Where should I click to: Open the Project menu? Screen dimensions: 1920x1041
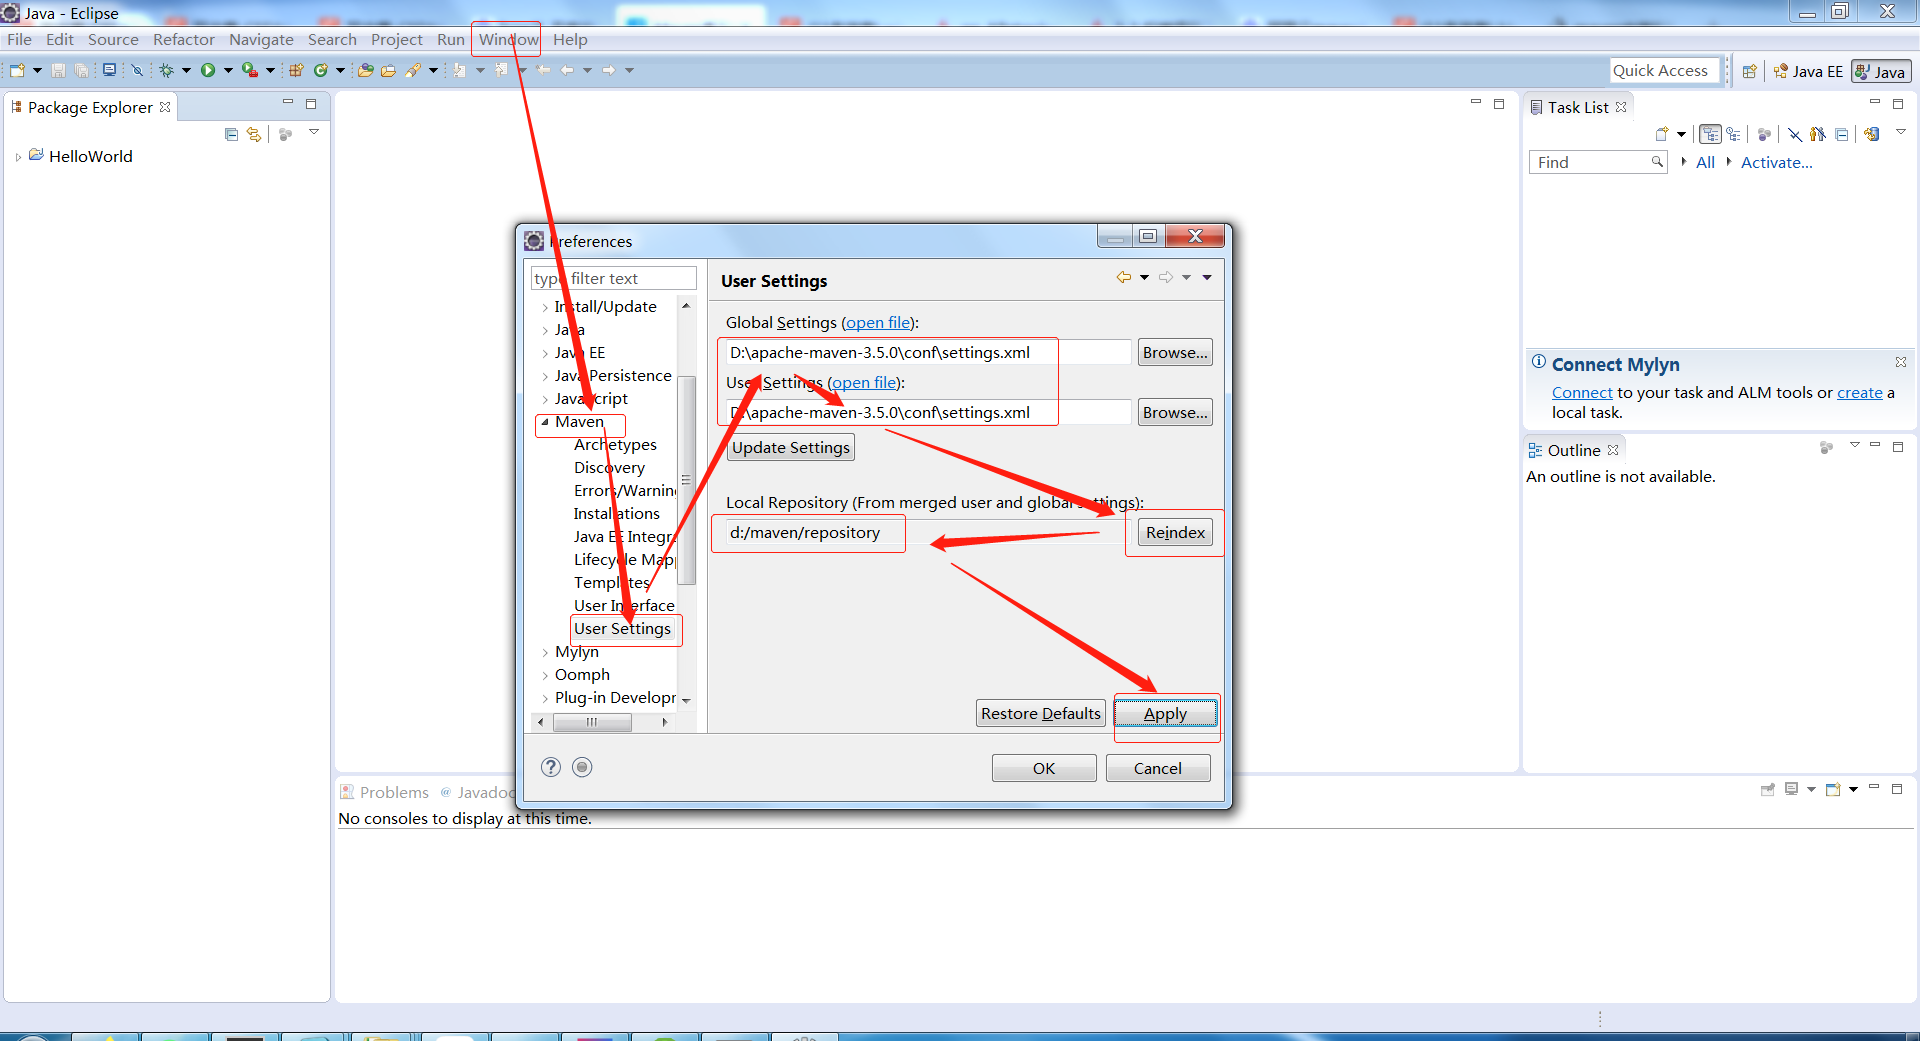(397, 39)
